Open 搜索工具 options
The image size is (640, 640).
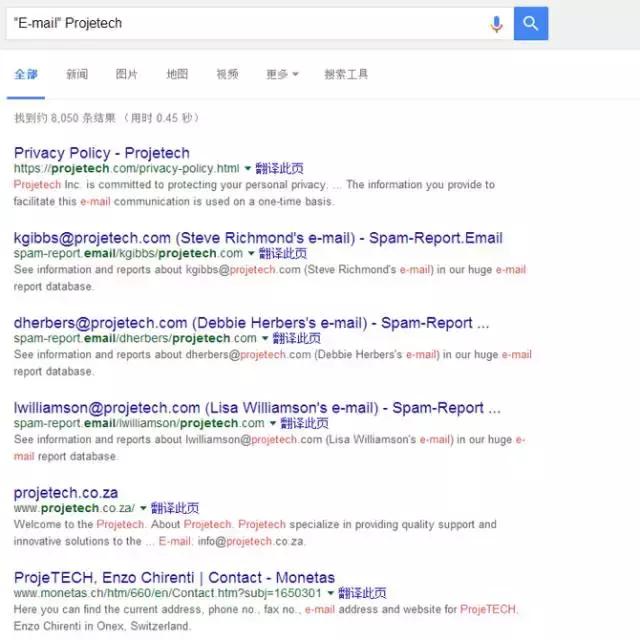coord(346,74)
